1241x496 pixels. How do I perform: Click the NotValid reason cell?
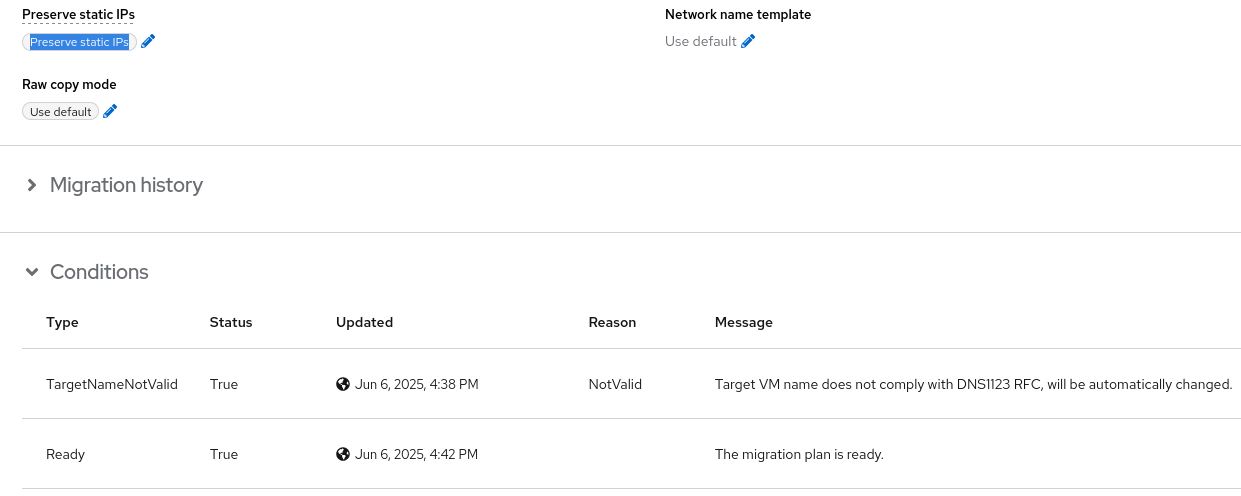point(615,384)
